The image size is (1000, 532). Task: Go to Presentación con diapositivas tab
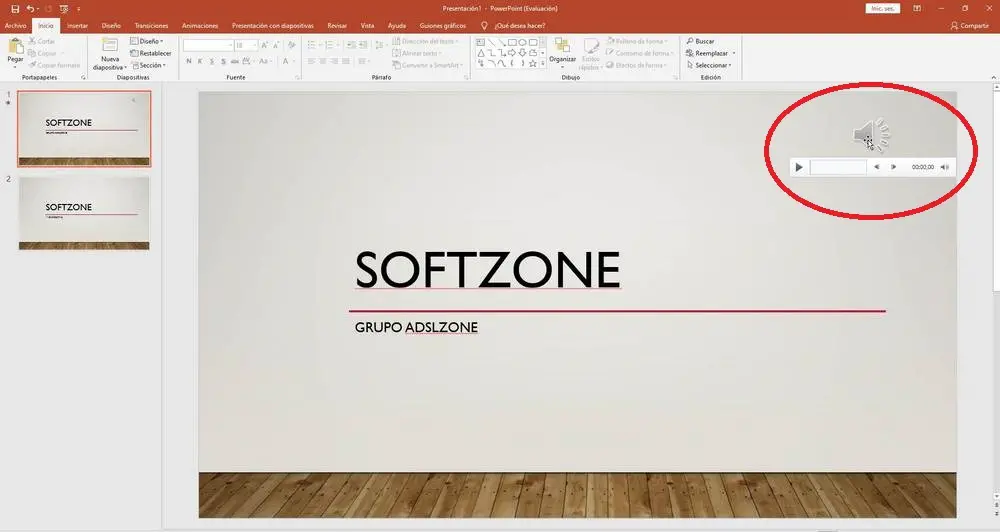tap(272, 26)
